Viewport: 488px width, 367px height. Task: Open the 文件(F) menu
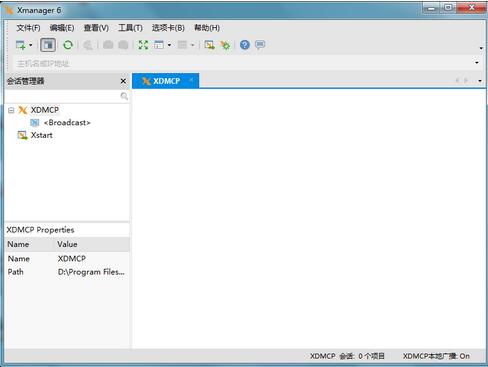28,28
